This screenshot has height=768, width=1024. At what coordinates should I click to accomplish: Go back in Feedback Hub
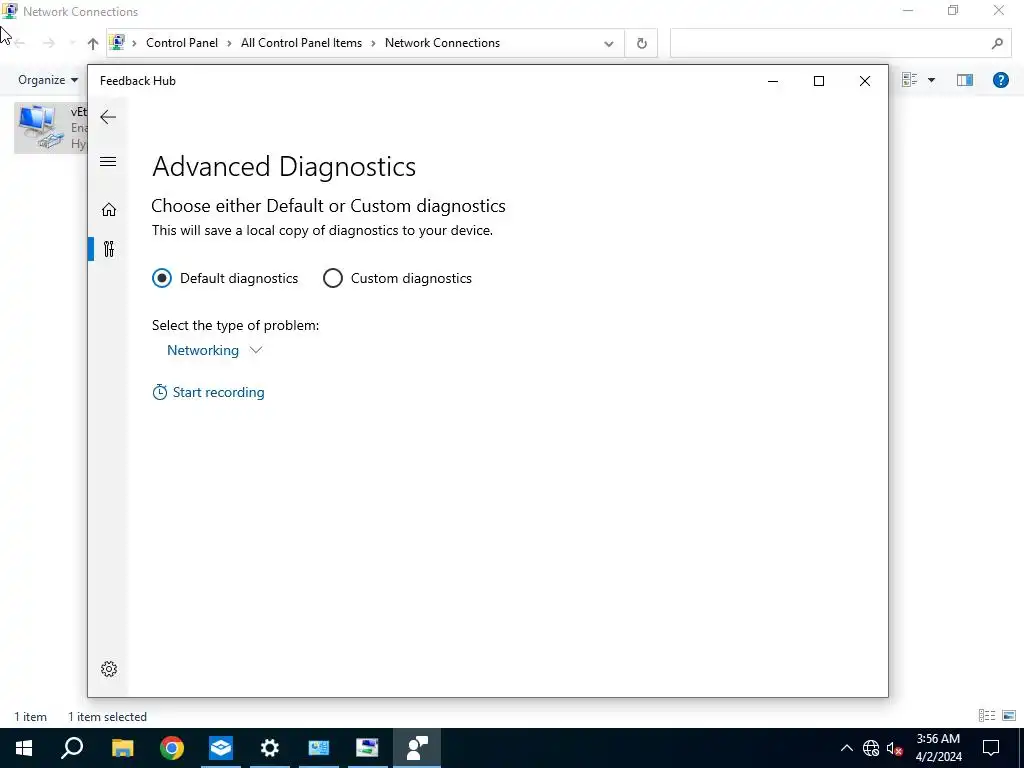[108, 117]
